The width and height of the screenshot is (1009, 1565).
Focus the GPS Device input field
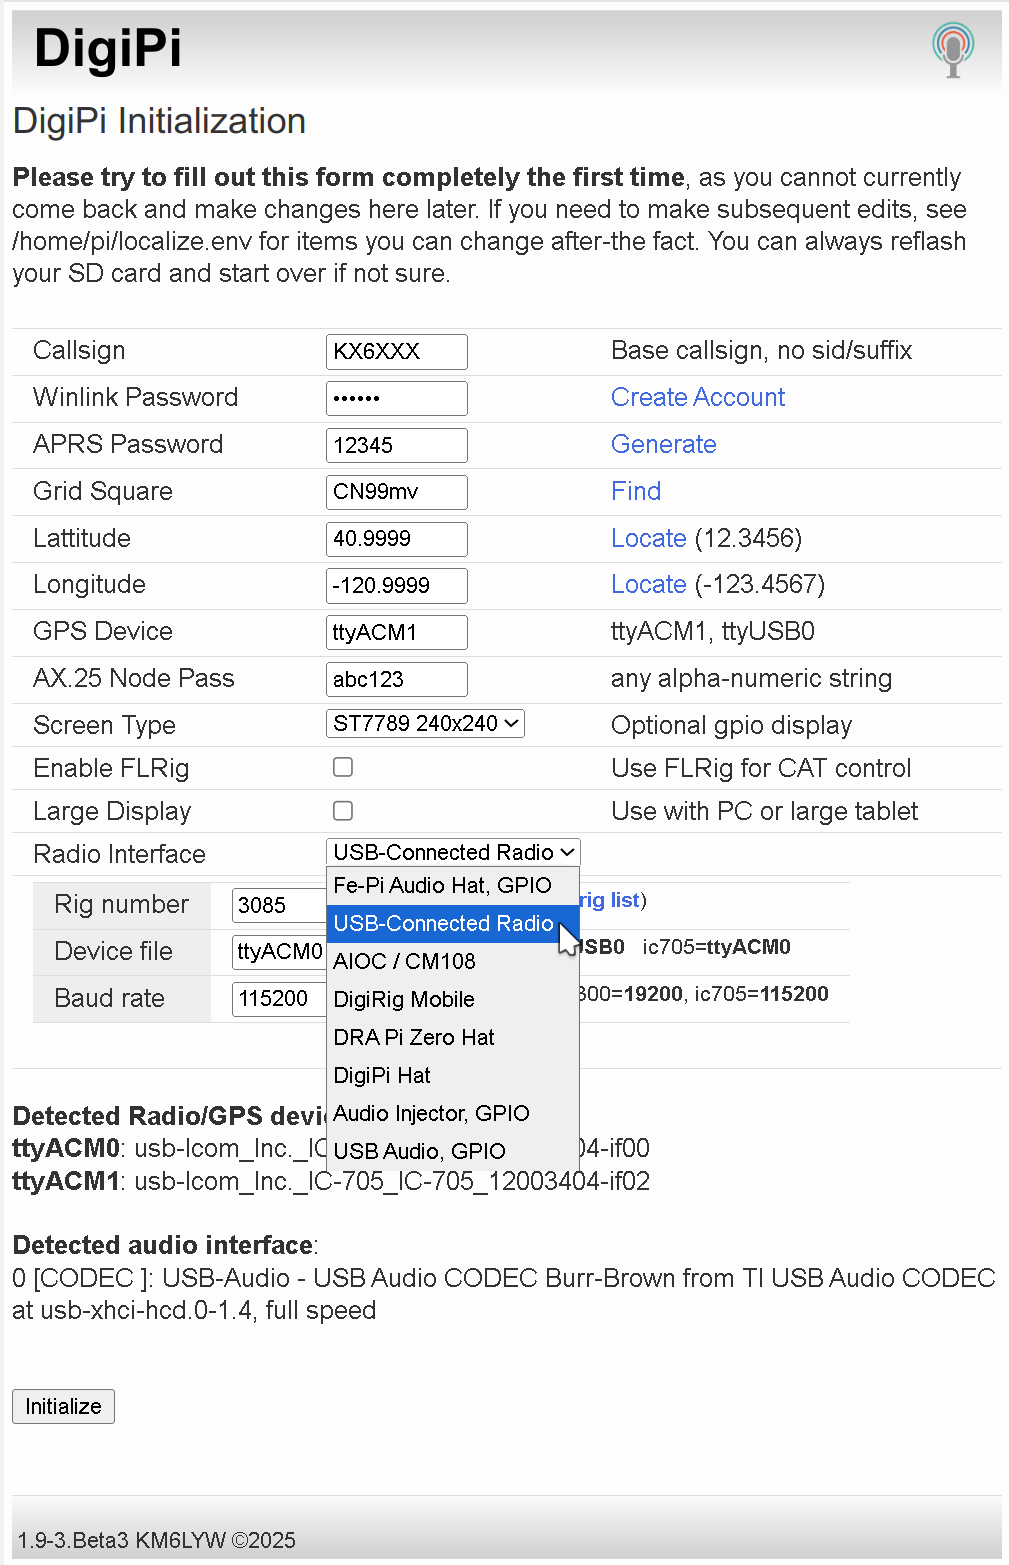point(397,632)
